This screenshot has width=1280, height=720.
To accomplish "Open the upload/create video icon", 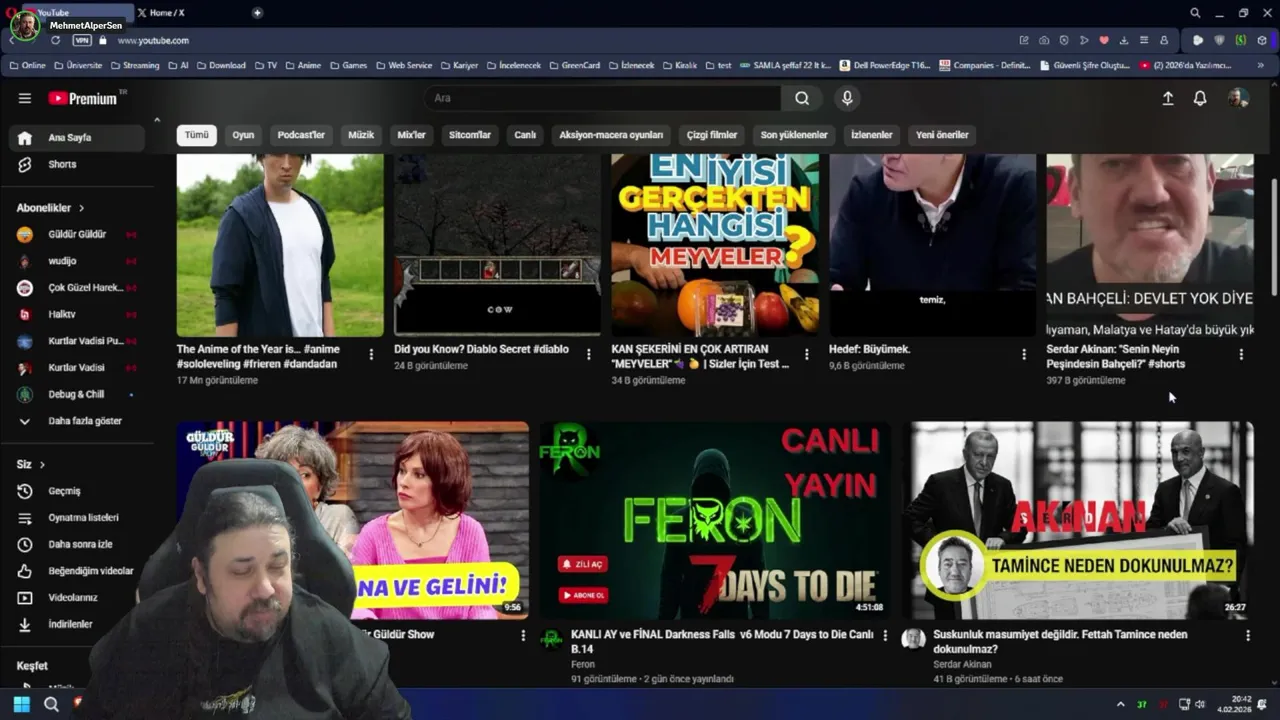I will coord(1167,98).
